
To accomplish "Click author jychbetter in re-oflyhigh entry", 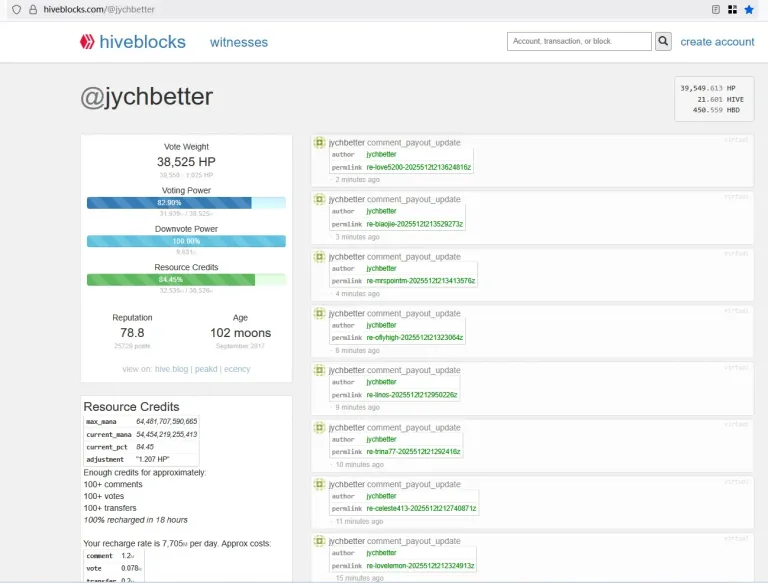I will coord(381,325).
